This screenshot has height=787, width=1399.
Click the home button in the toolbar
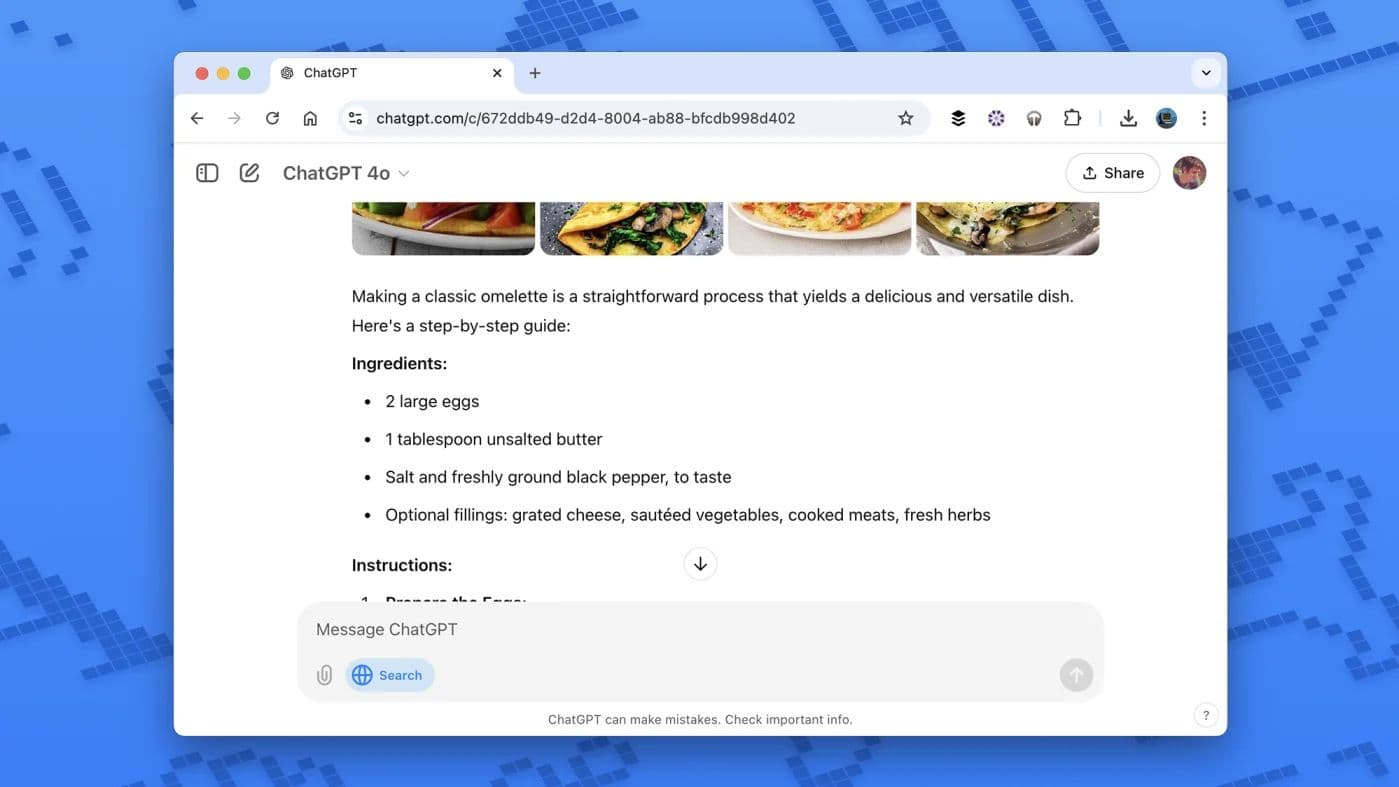(310, 118)
